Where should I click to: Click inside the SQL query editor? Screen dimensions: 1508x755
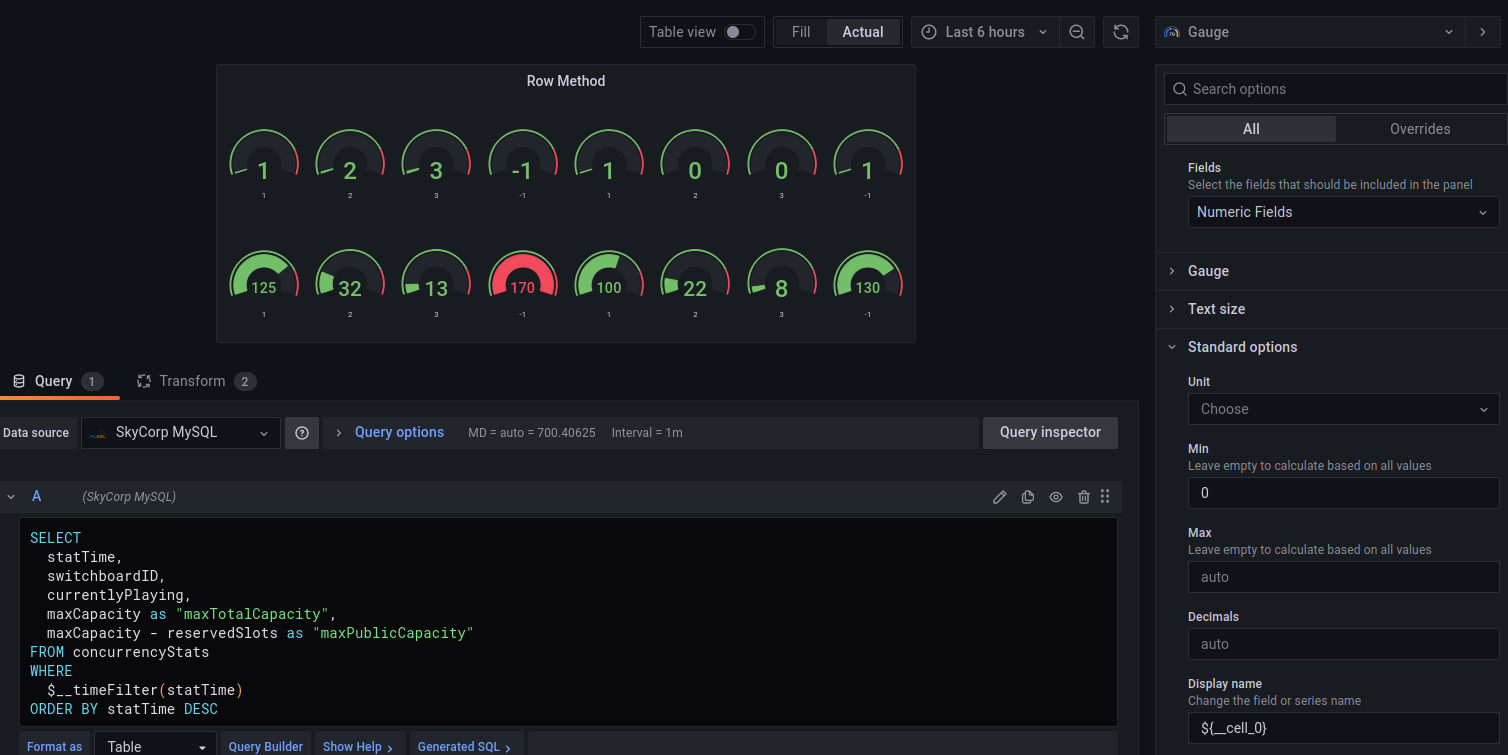568,622
